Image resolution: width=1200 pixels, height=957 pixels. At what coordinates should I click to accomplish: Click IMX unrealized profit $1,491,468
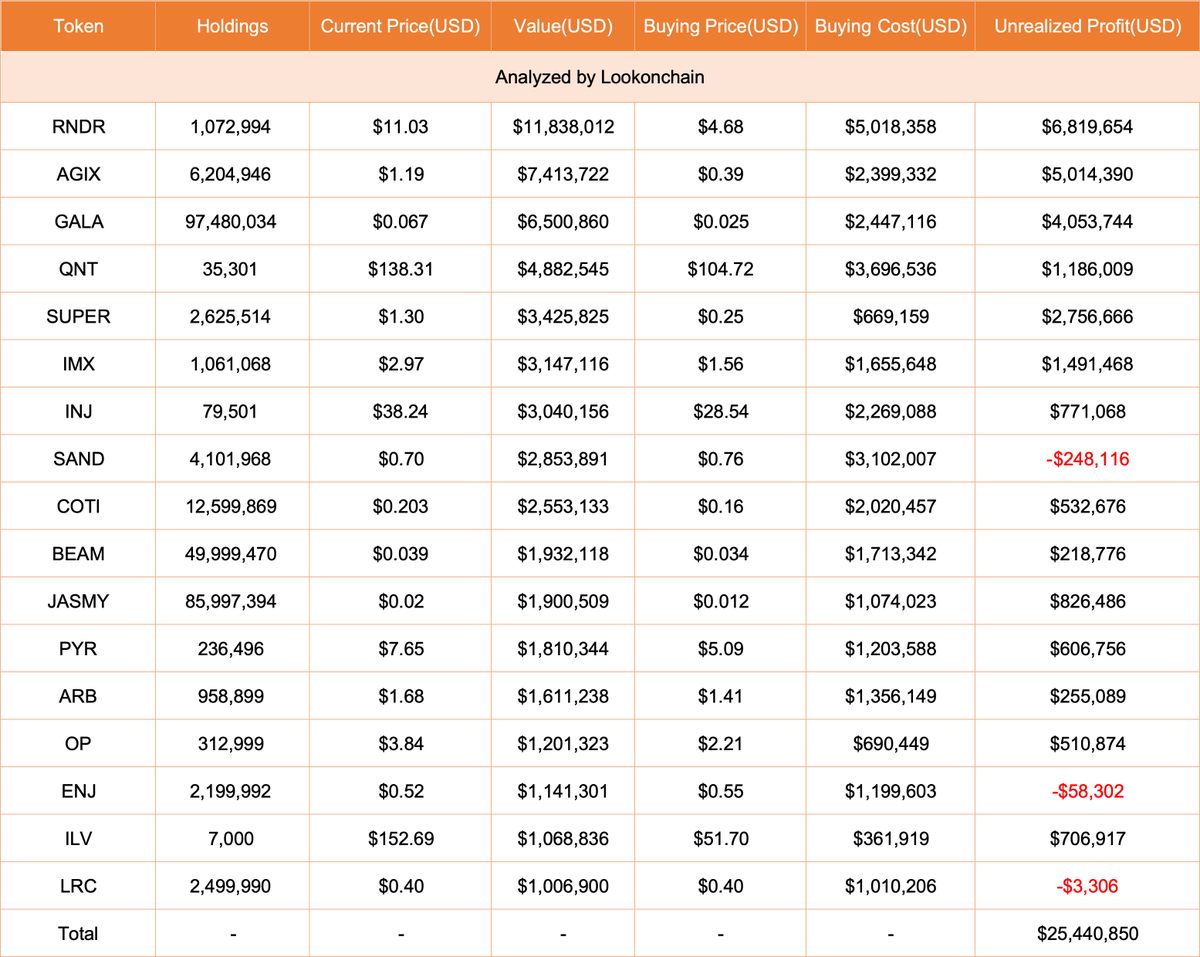point(1088,364)
